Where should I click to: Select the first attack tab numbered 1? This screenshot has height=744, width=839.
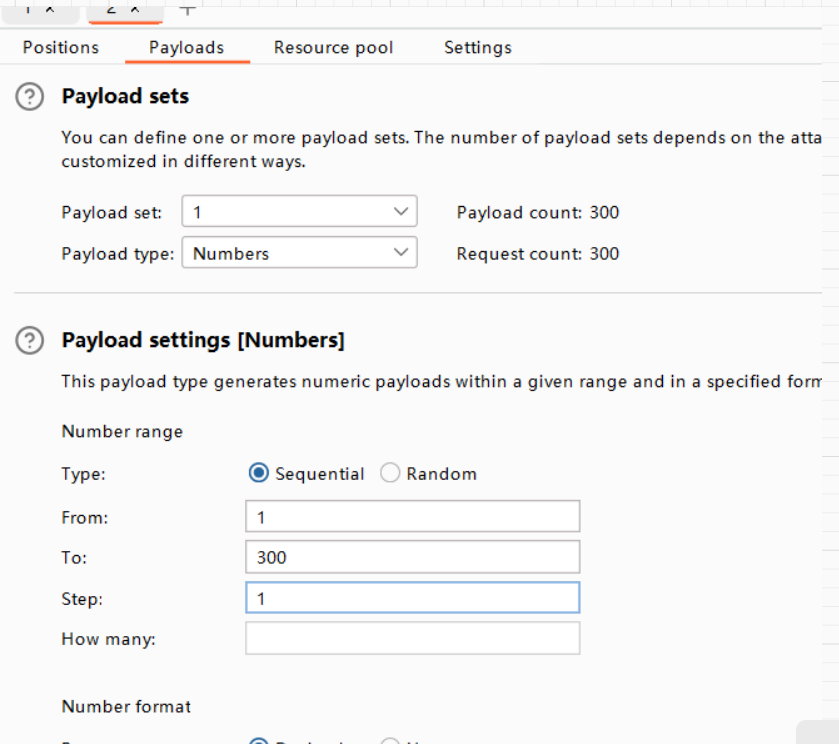pos(28,9)
